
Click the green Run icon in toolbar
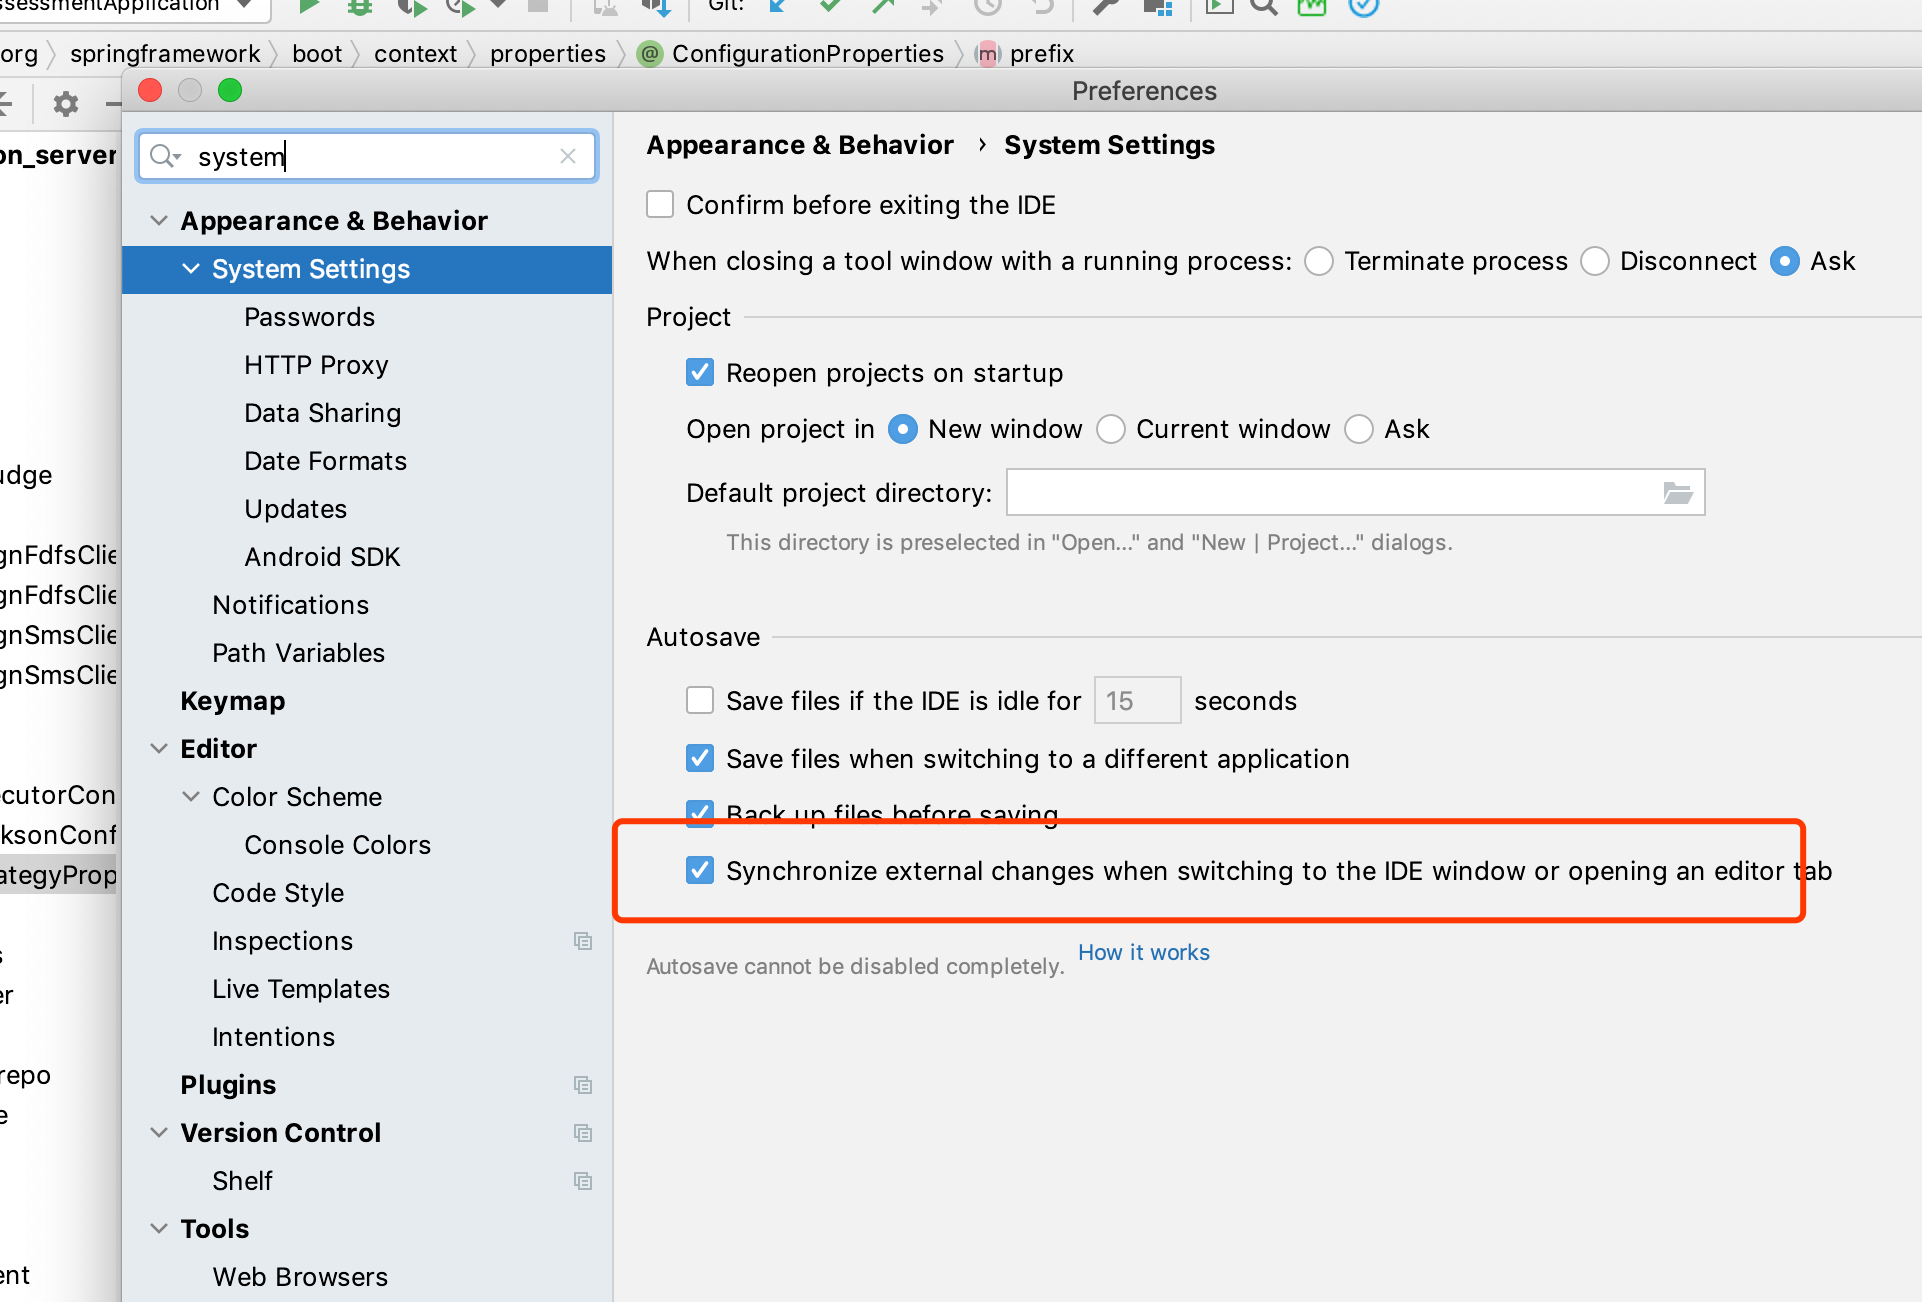308,6
